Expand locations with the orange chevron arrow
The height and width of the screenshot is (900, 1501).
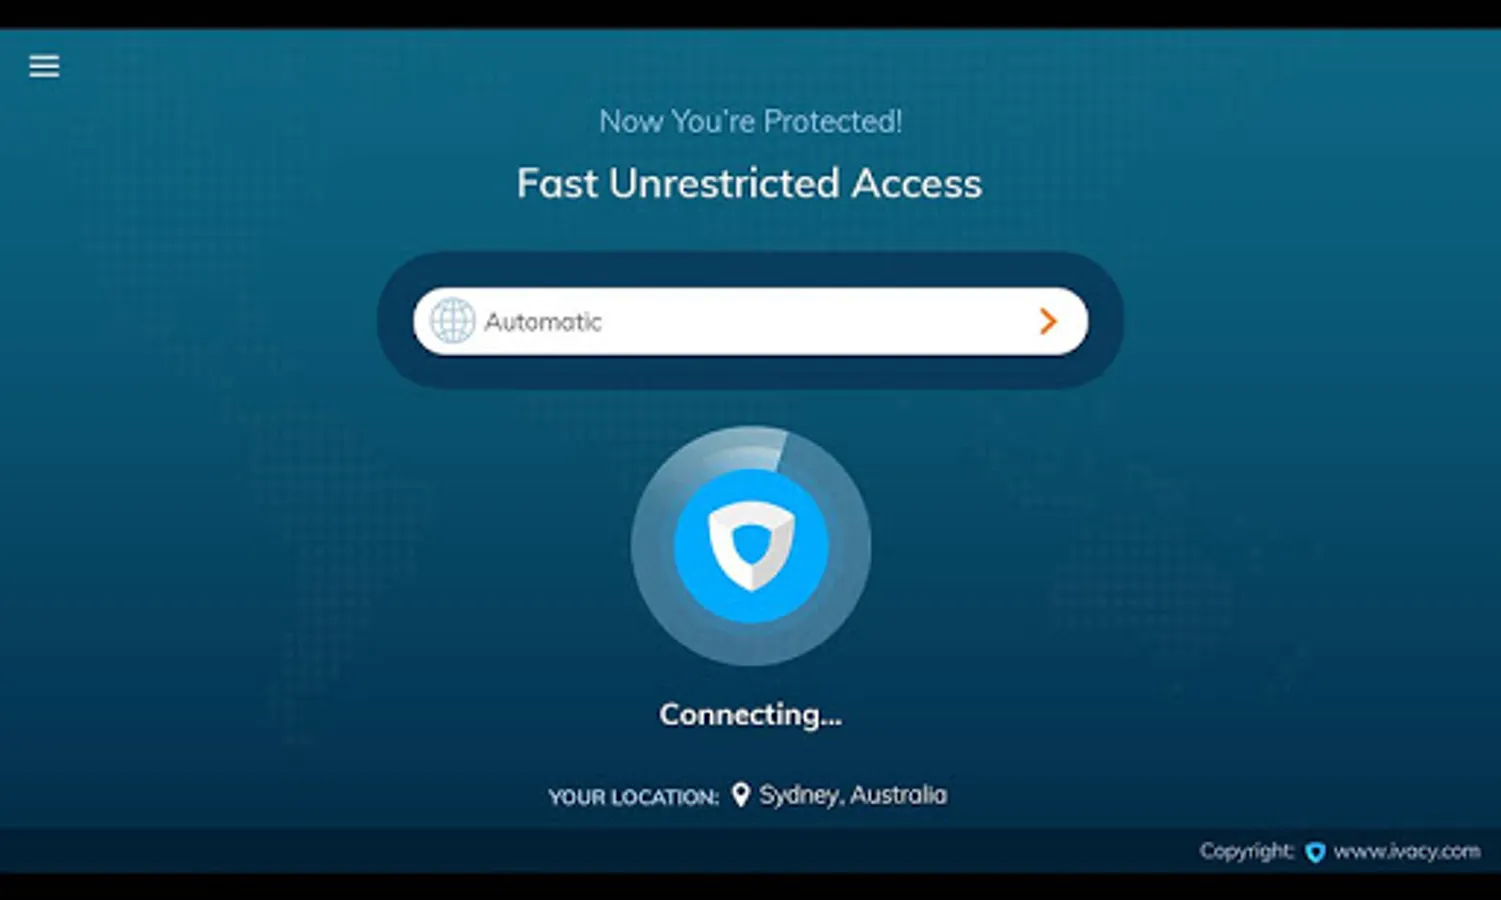pyautogui.click(x=1047, y=321)
